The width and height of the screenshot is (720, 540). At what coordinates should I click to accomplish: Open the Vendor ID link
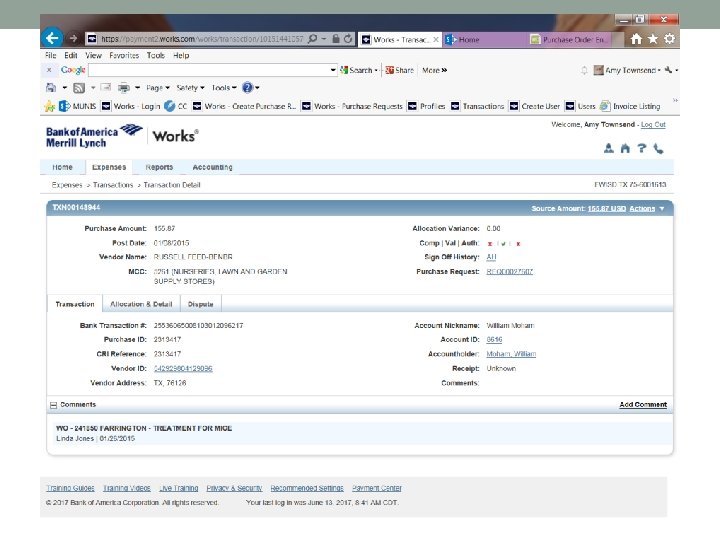[183, 368]
